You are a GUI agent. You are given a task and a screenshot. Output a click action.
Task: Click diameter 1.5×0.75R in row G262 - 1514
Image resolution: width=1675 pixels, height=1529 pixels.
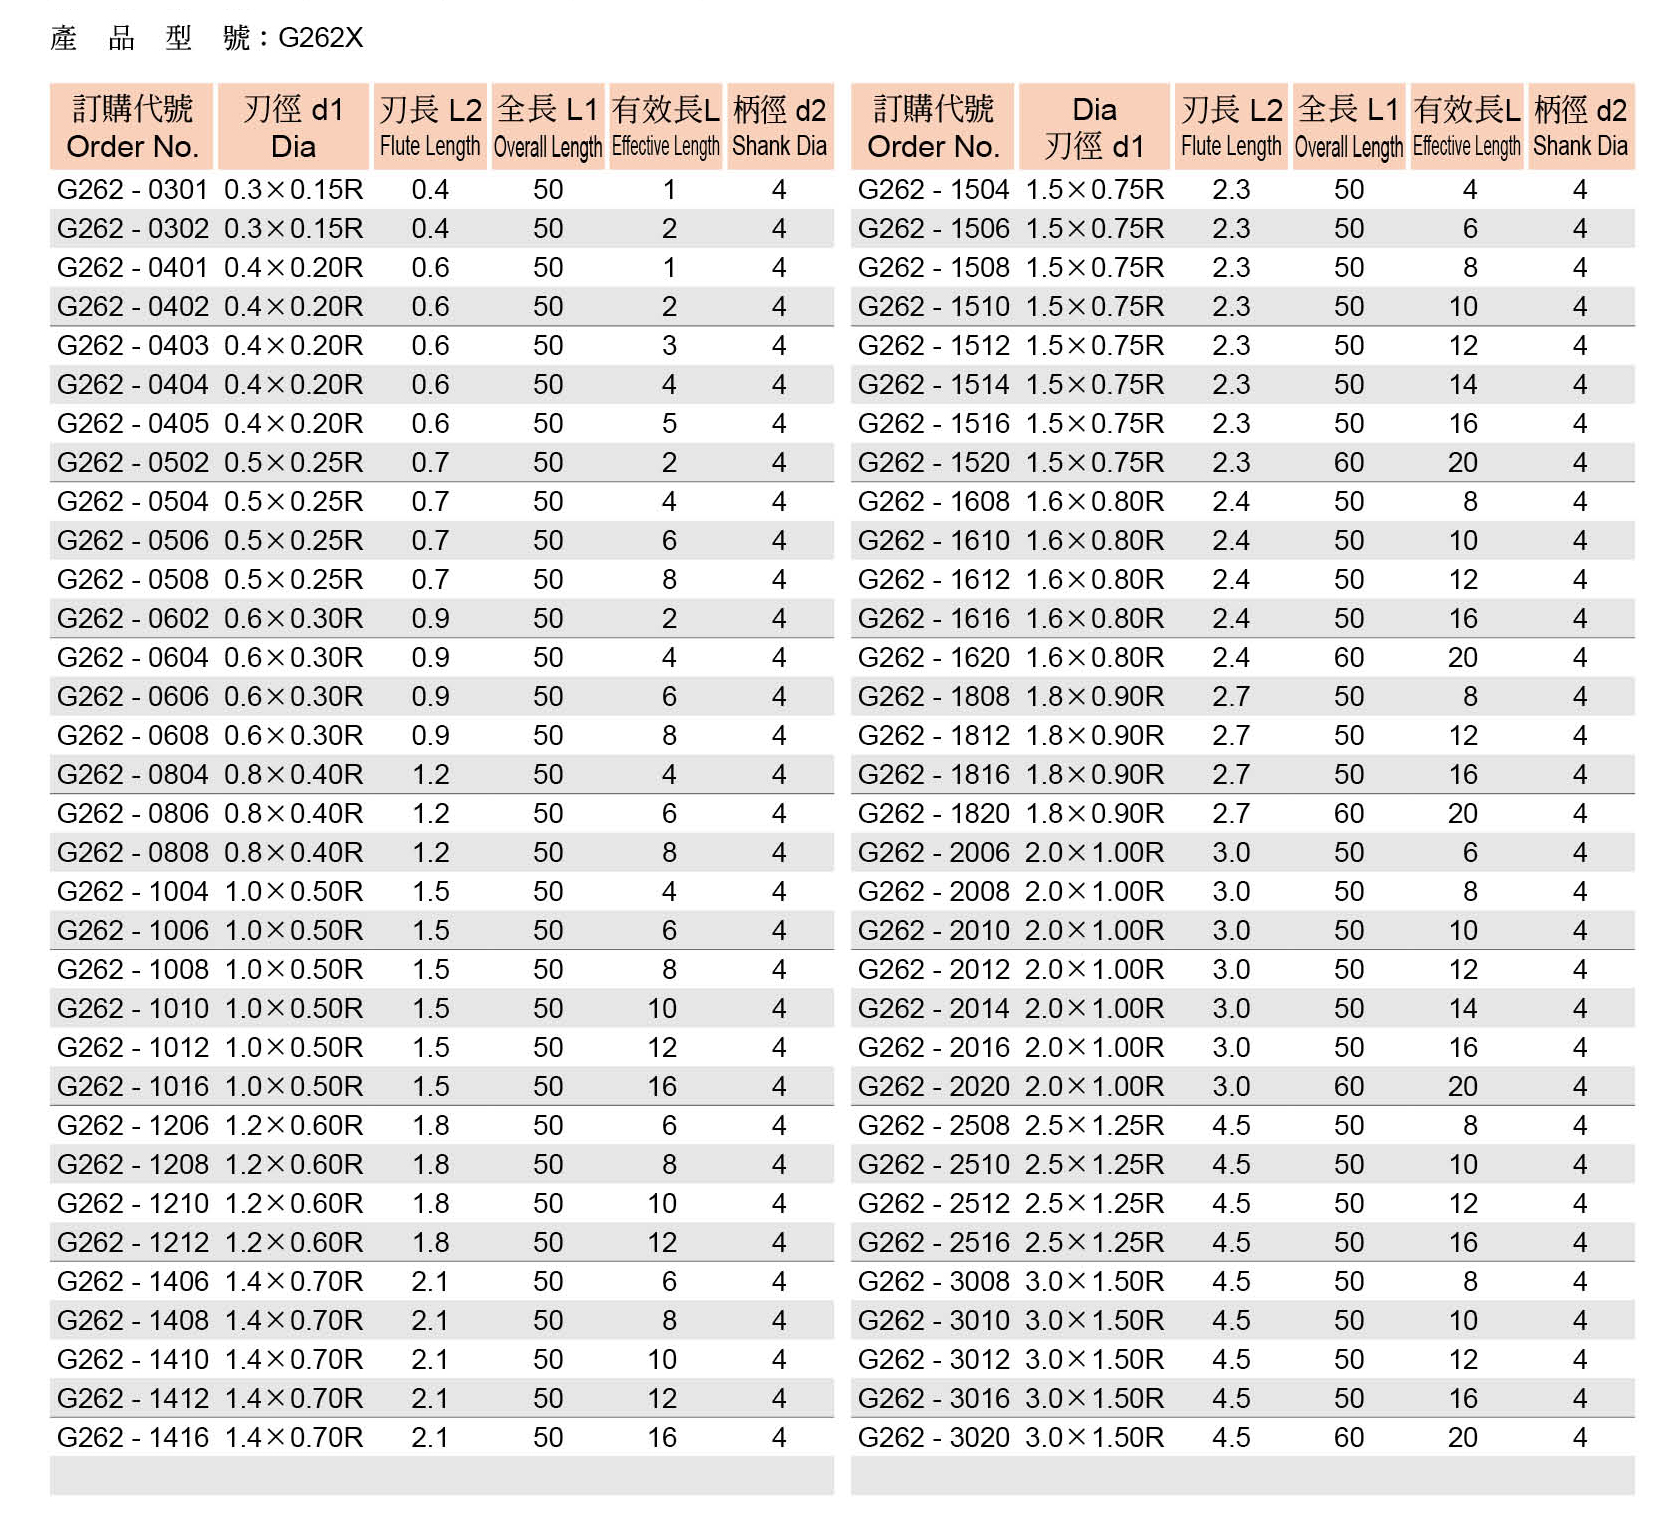pyautogui.click(x=1095, y=385)
